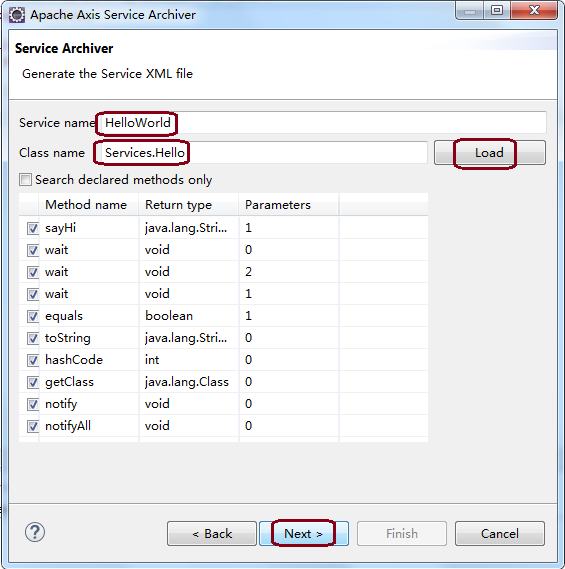Close the Service Archiver window with X

pyautogui.click(x=534, y=11)
